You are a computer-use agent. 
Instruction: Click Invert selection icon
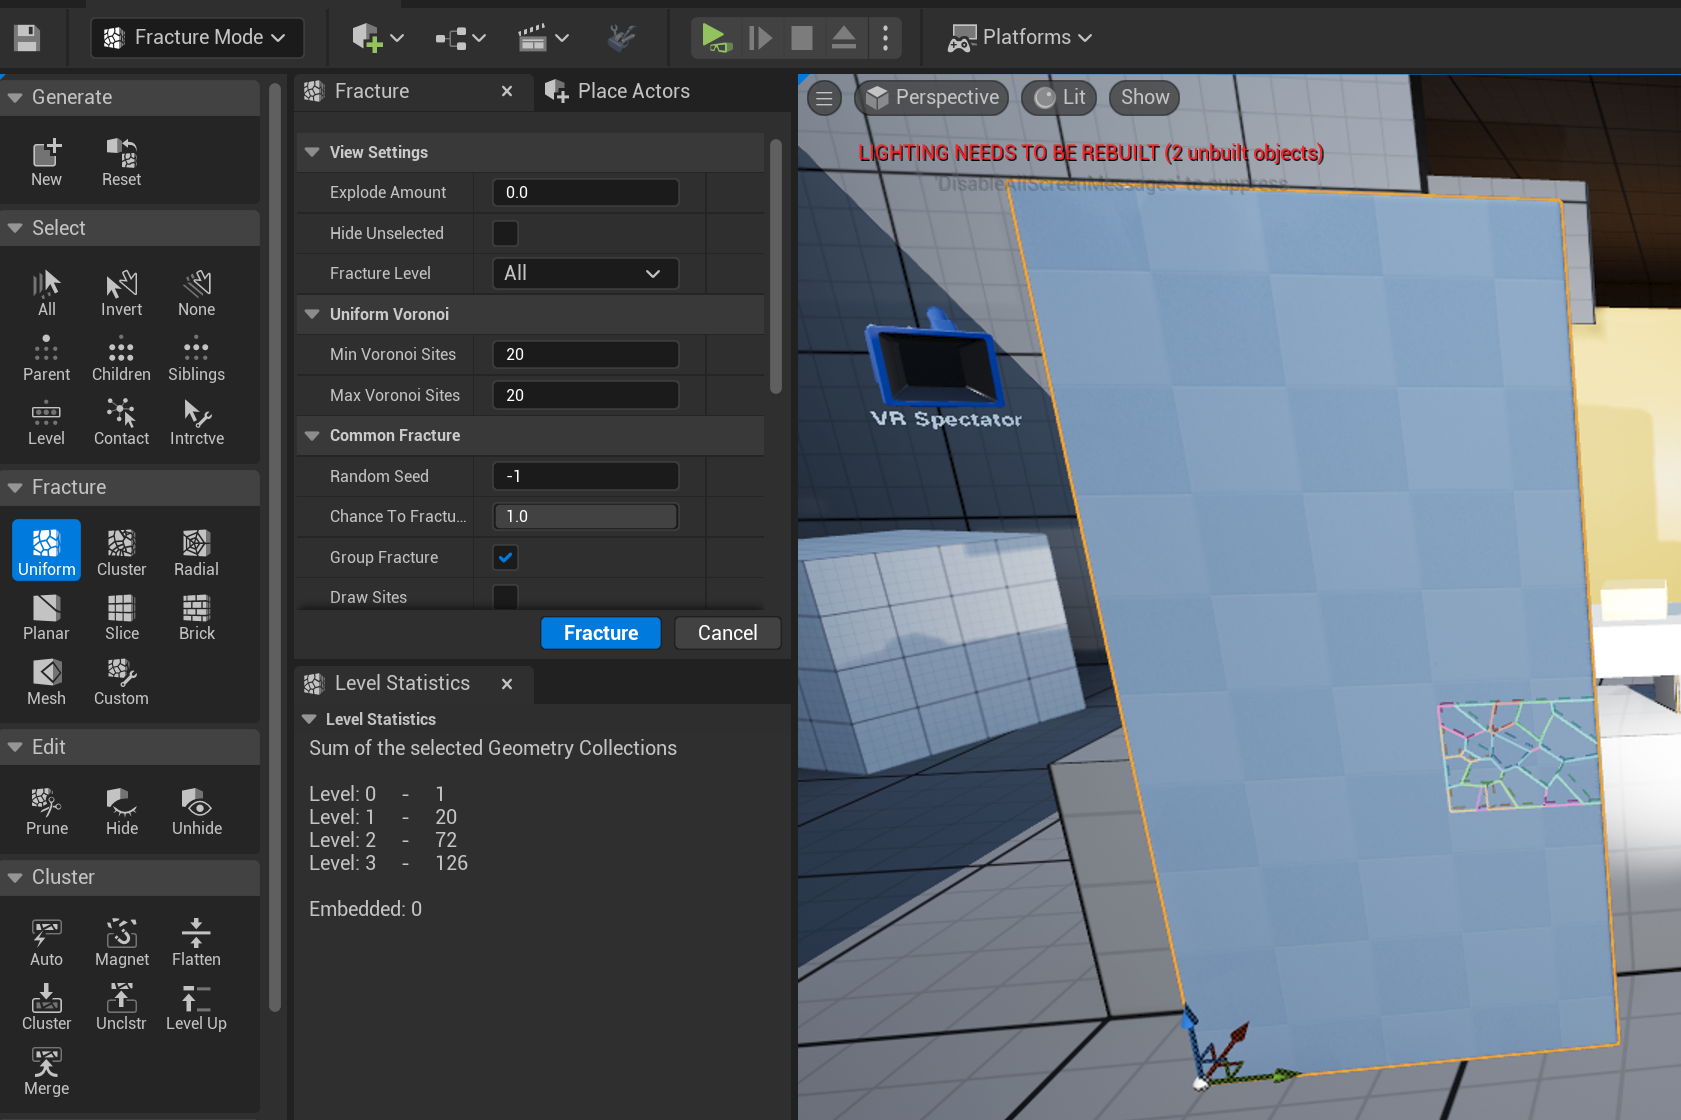pyautogui.click(x=121, y=293)
